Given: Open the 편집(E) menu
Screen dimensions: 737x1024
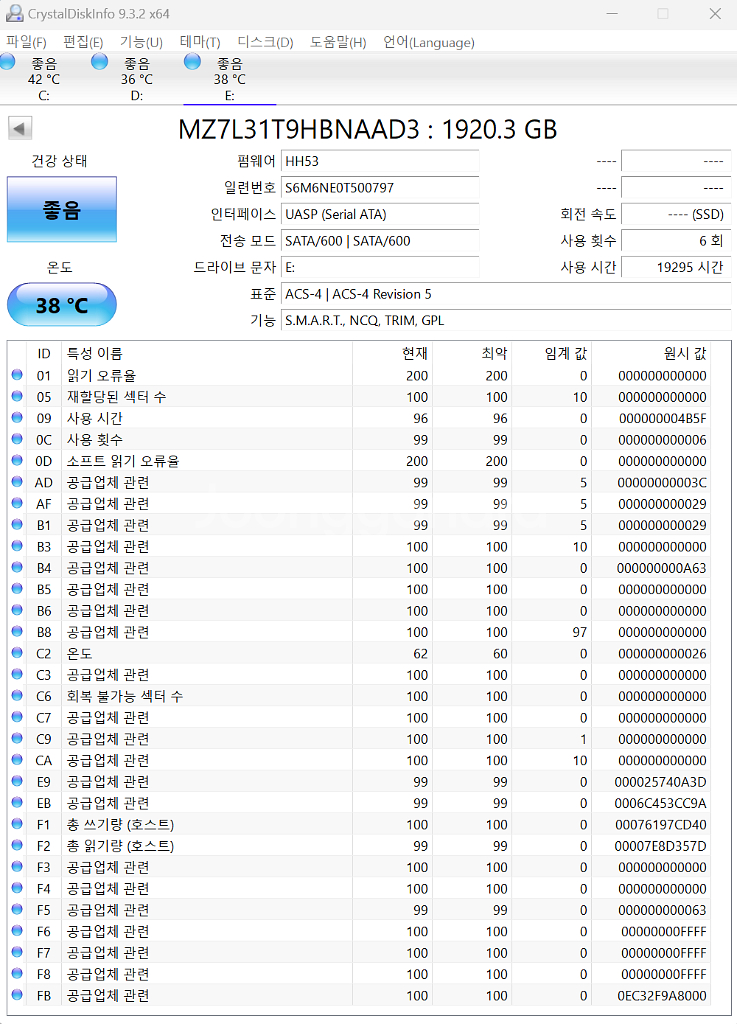Looking at the screenshot, I should [x=83, y=42].
